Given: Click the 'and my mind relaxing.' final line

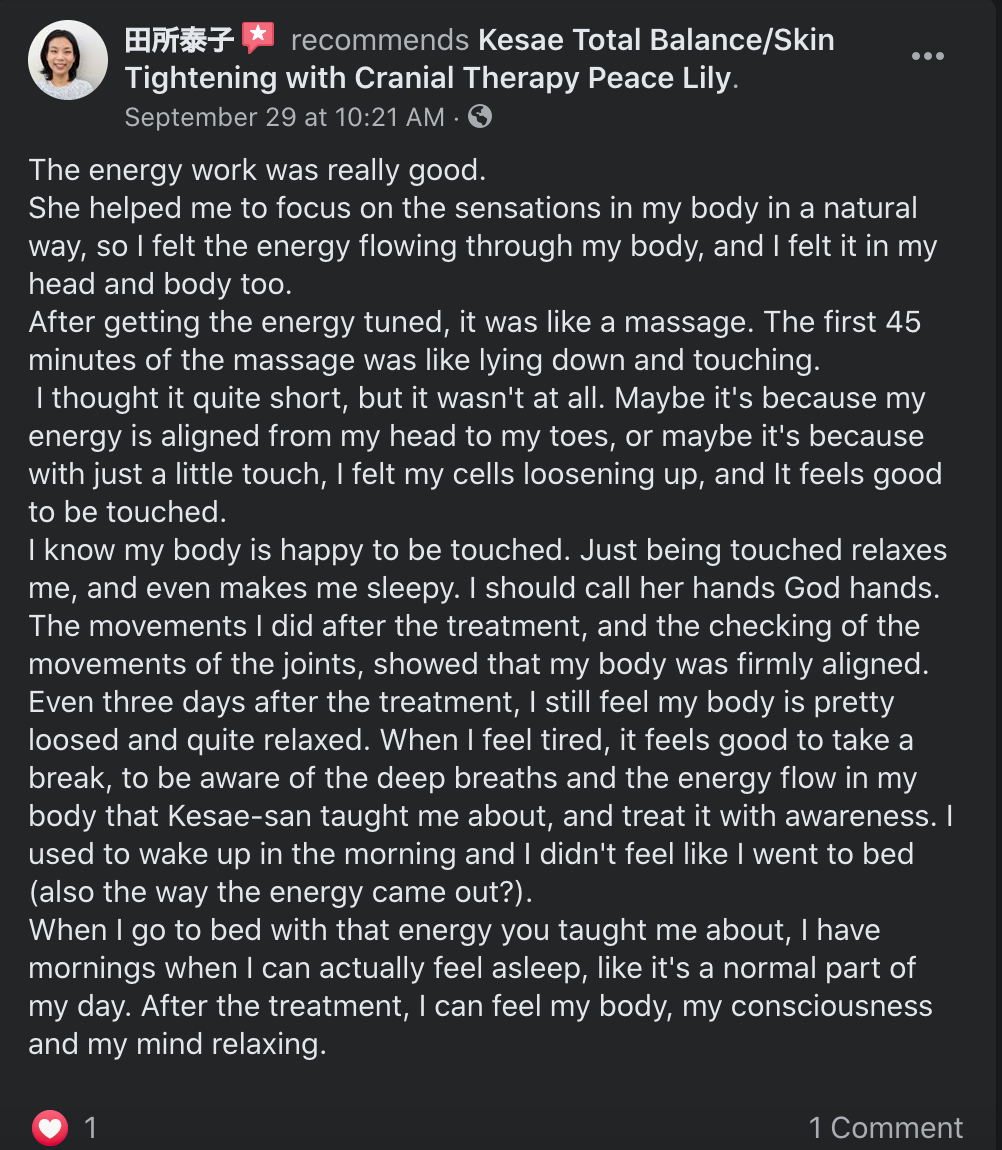Looking at the screenshot, I should point(178,1044).
